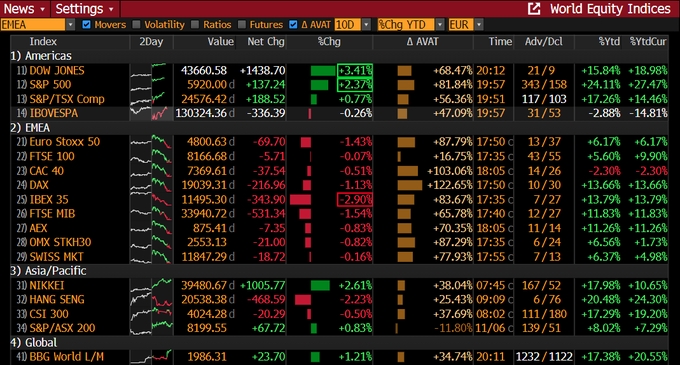Open the FTSE 100 index
The width and height of the screenshot is (680, 365).
[x=52, y=156]
